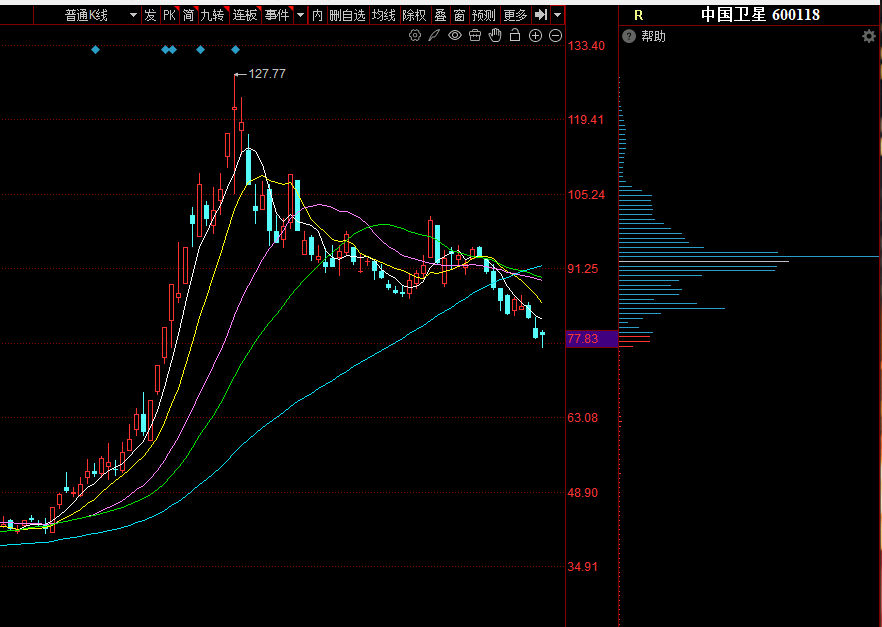882x627 pixels.
Task: Click the 127.77 peak price label
Action: [x=267, y=74]
